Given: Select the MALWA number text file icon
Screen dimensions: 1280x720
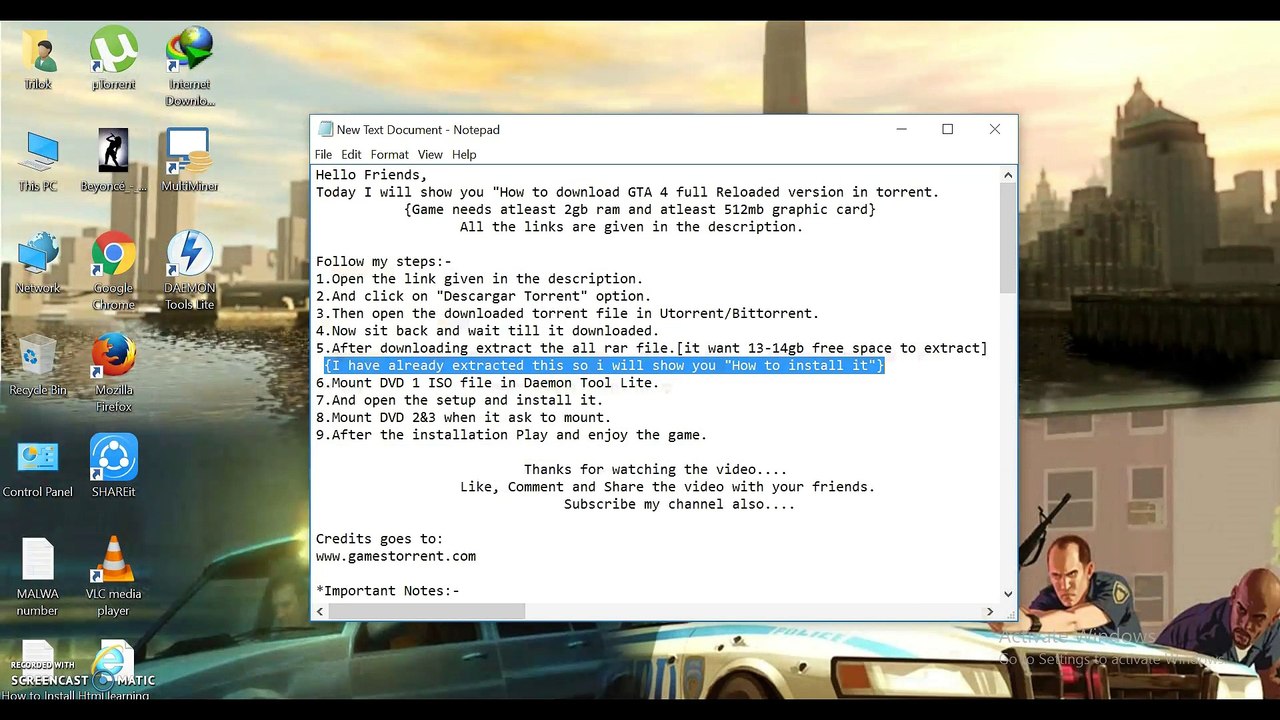Looking at the screenshot, I should point(38,576).
